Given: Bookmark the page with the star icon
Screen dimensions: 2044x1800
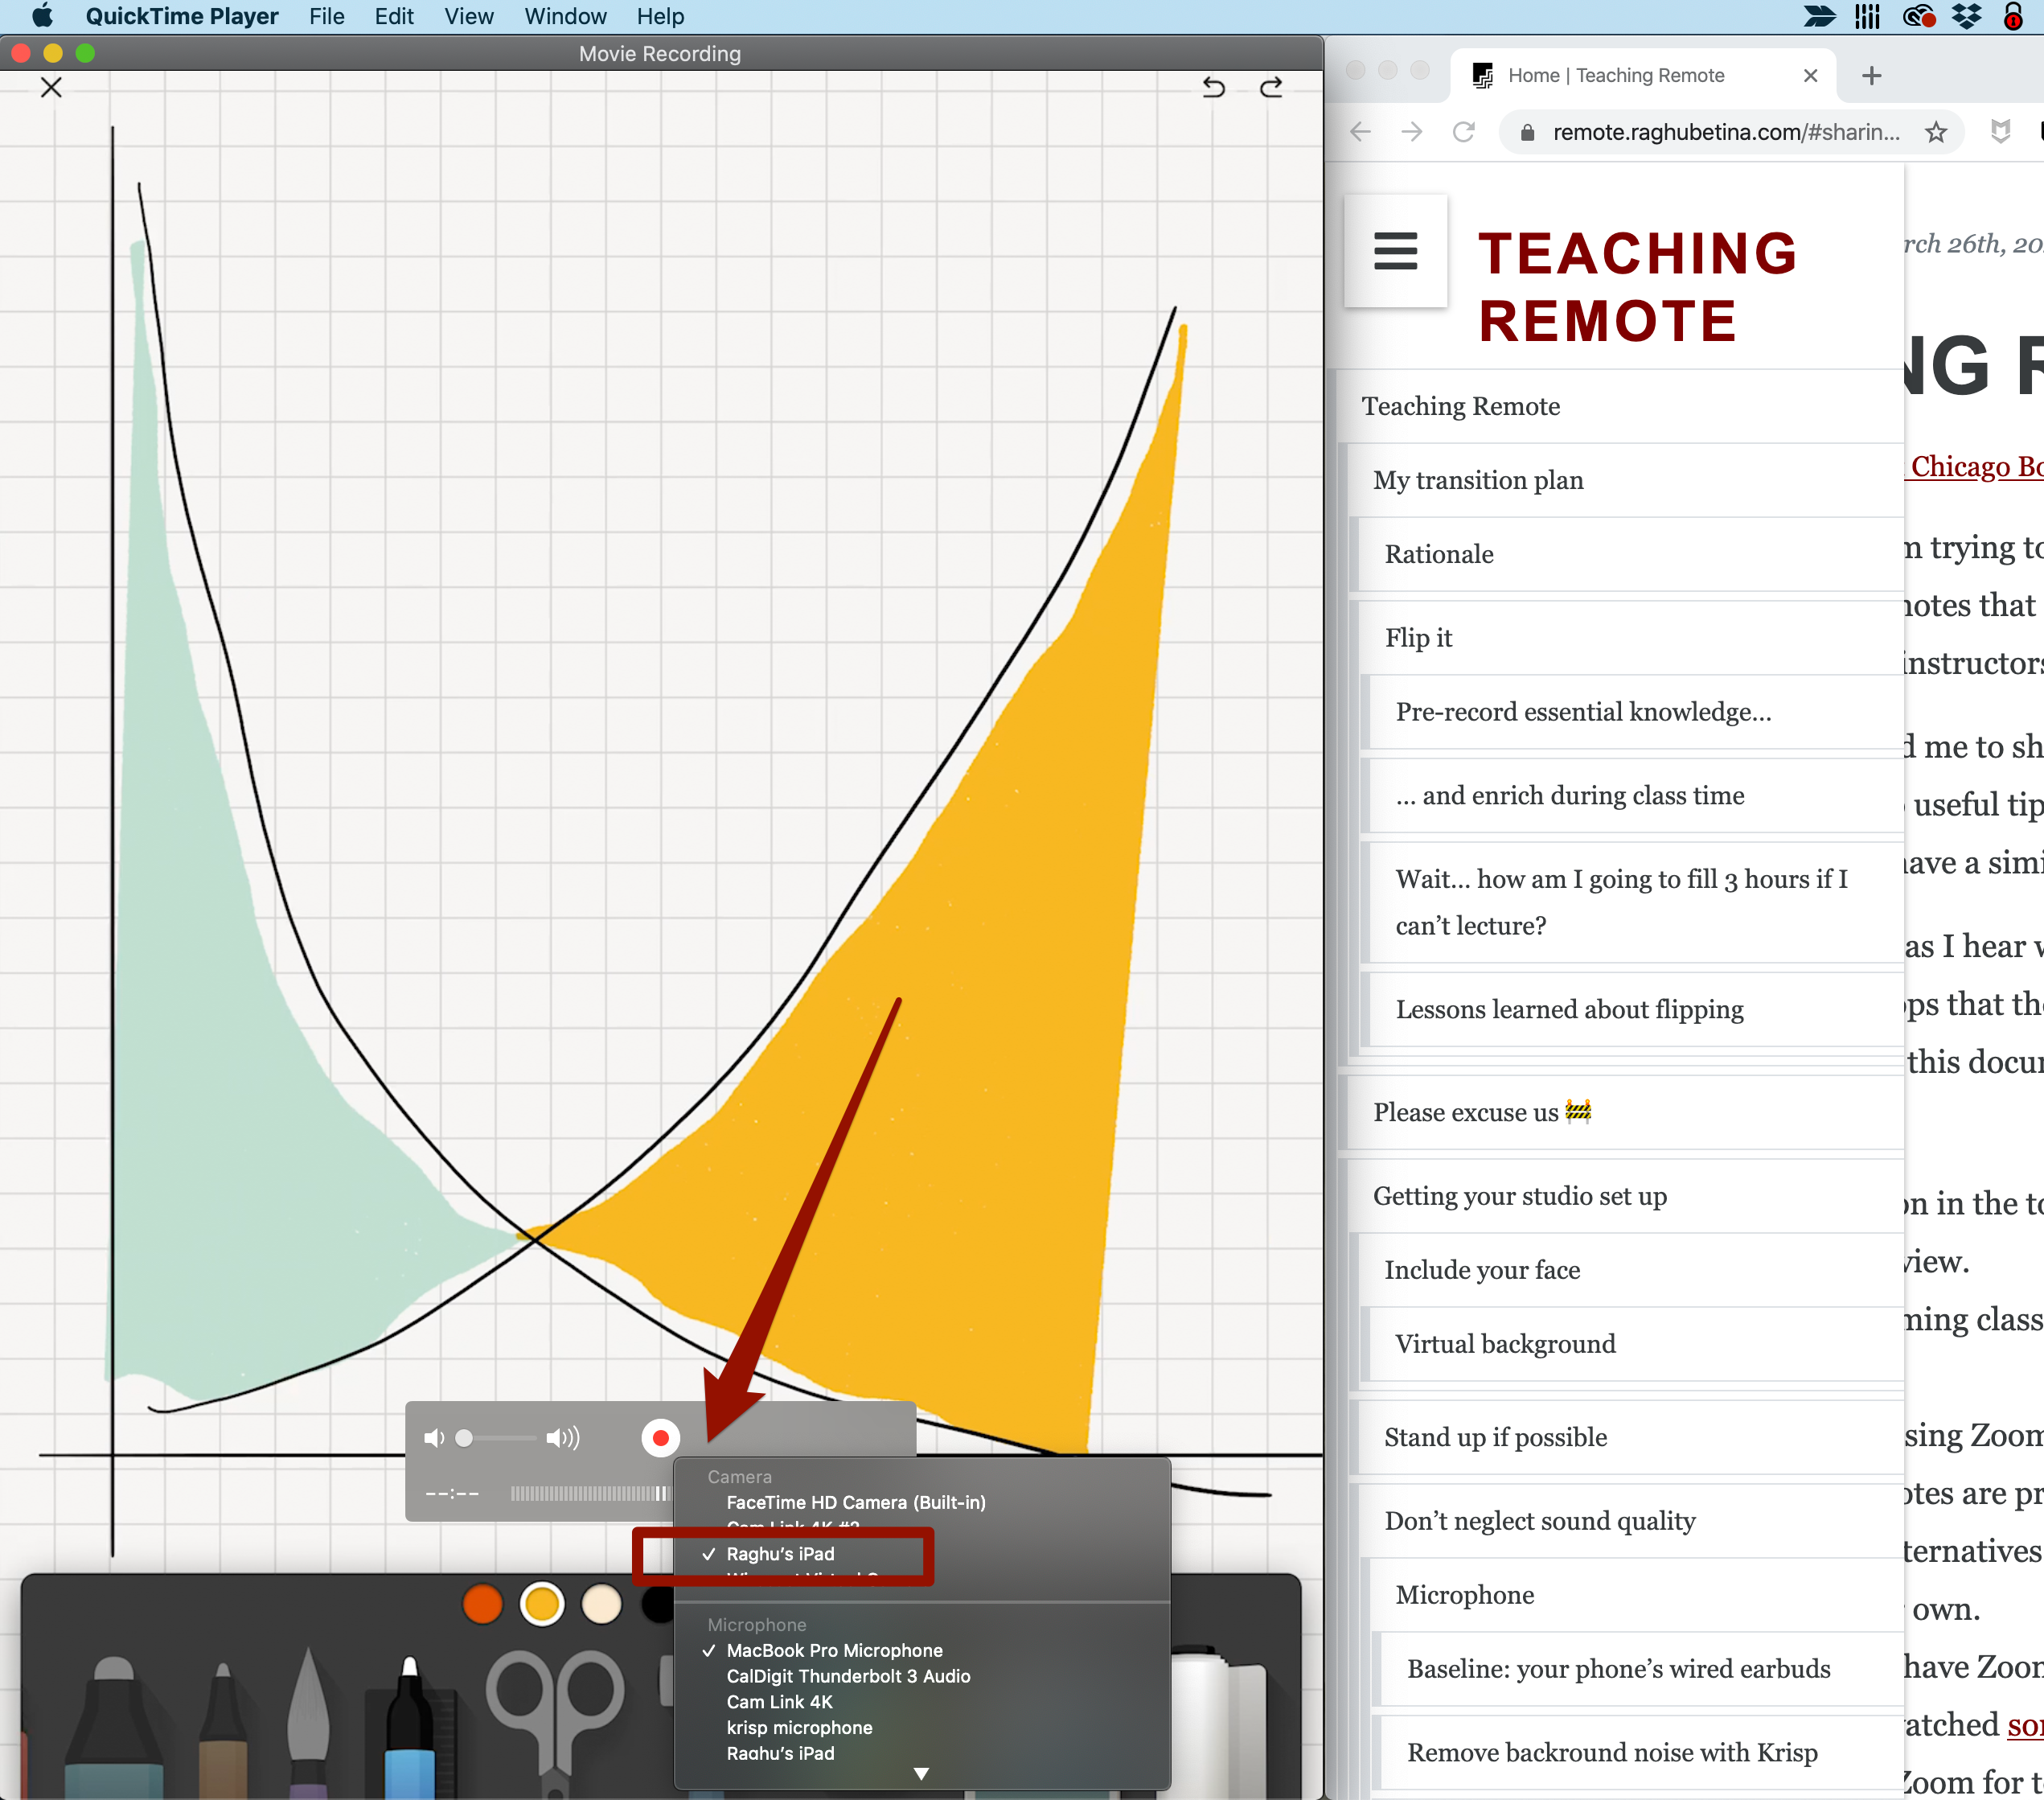Looking at the screenshot, I should coord(1936,132).
